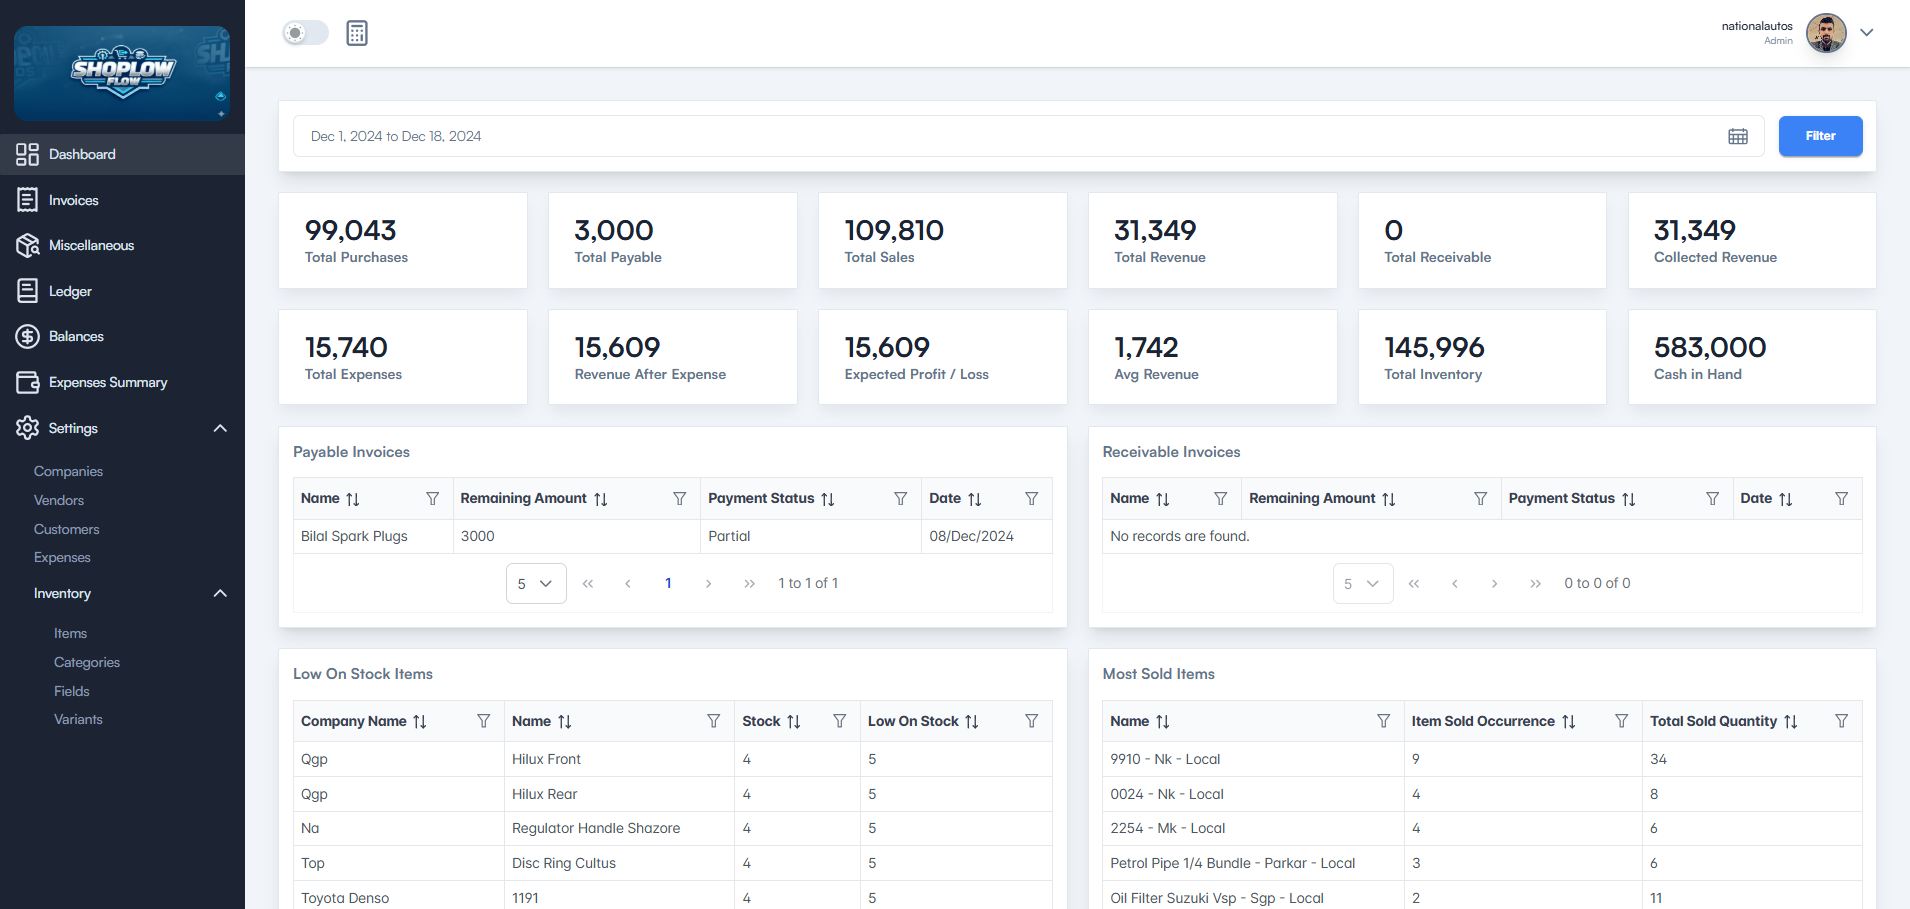
Task: Click the filter funnel on Payment Status column
Action: tap(901, 498)
